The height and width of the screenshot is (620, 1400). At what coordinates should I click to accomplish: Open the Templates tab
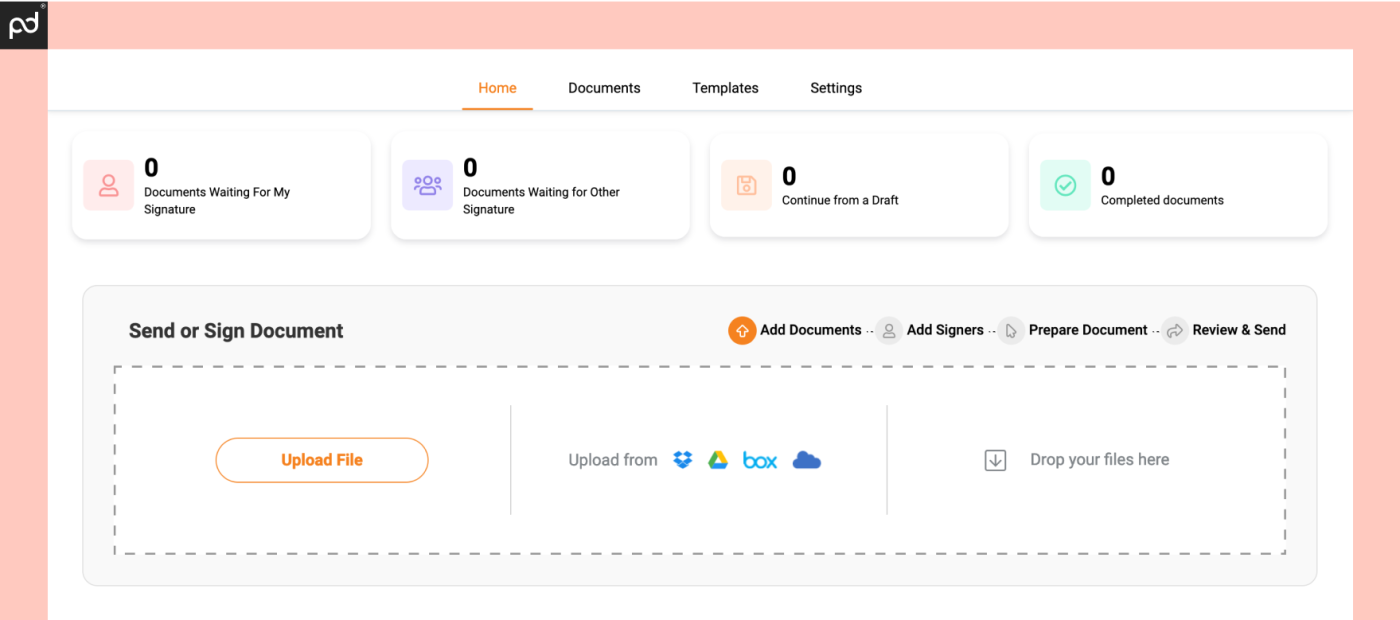pos(725,88)
